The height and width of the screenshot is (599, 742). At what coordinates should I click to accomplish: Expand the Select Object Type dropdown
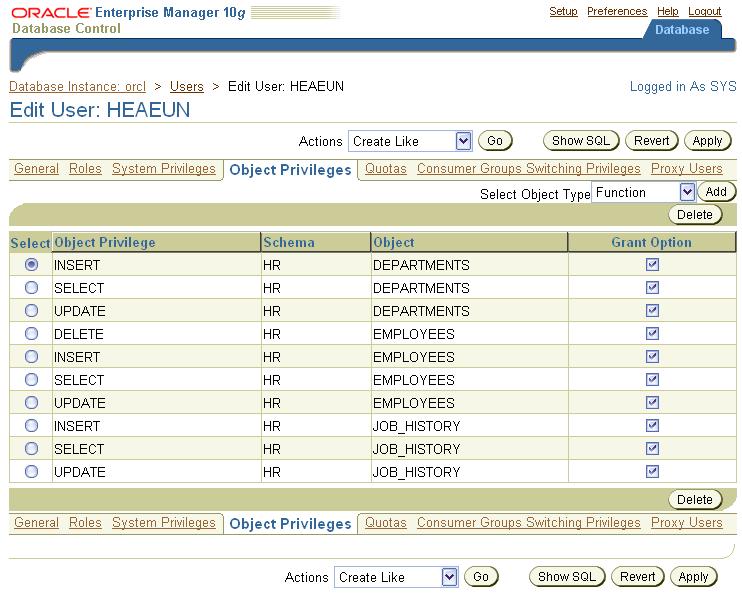pos(643,192)
